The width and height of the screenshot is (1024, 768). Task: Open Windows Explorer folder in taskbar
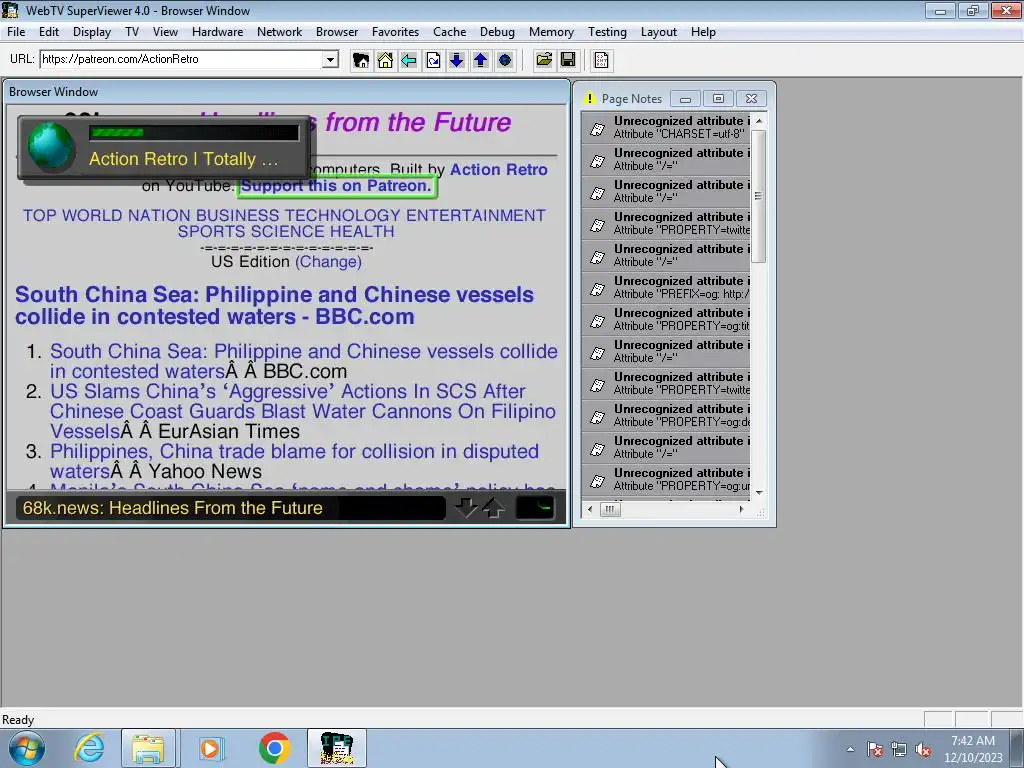pos(148,748)
